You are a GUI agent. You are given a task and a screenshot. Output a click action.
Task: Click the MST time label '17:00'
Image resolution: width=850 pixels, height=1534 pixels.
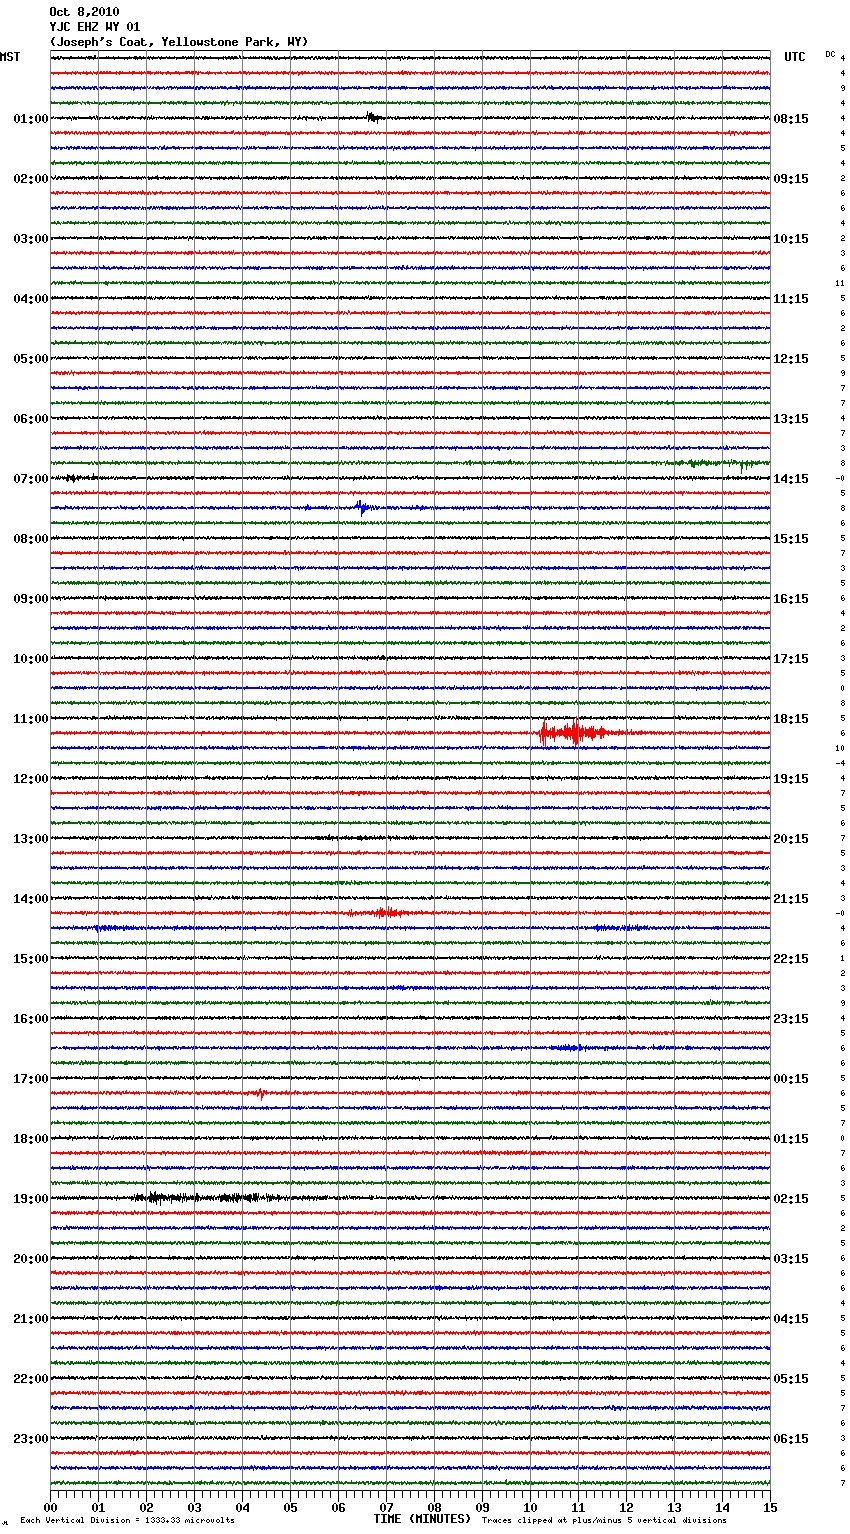(30, 1079)
